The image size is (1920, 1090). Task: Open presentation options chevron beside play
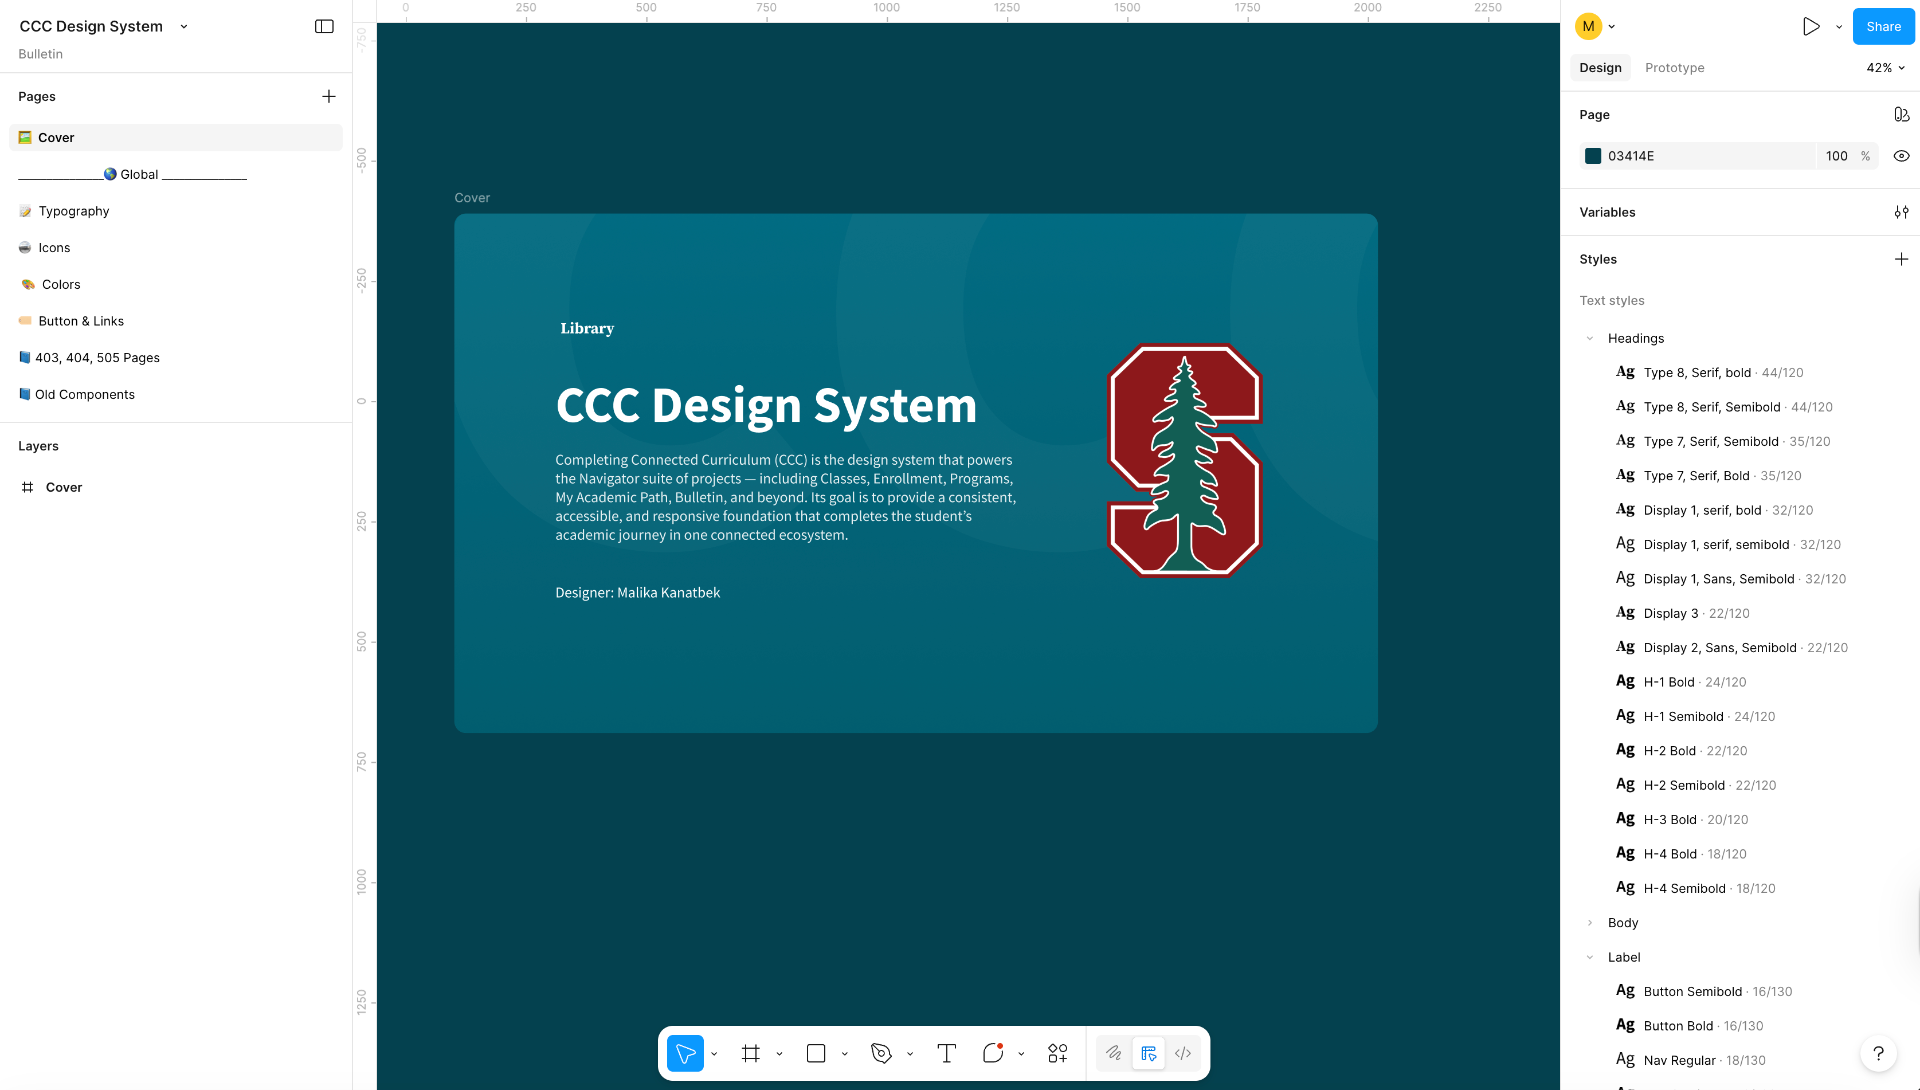pos(1839,27)
